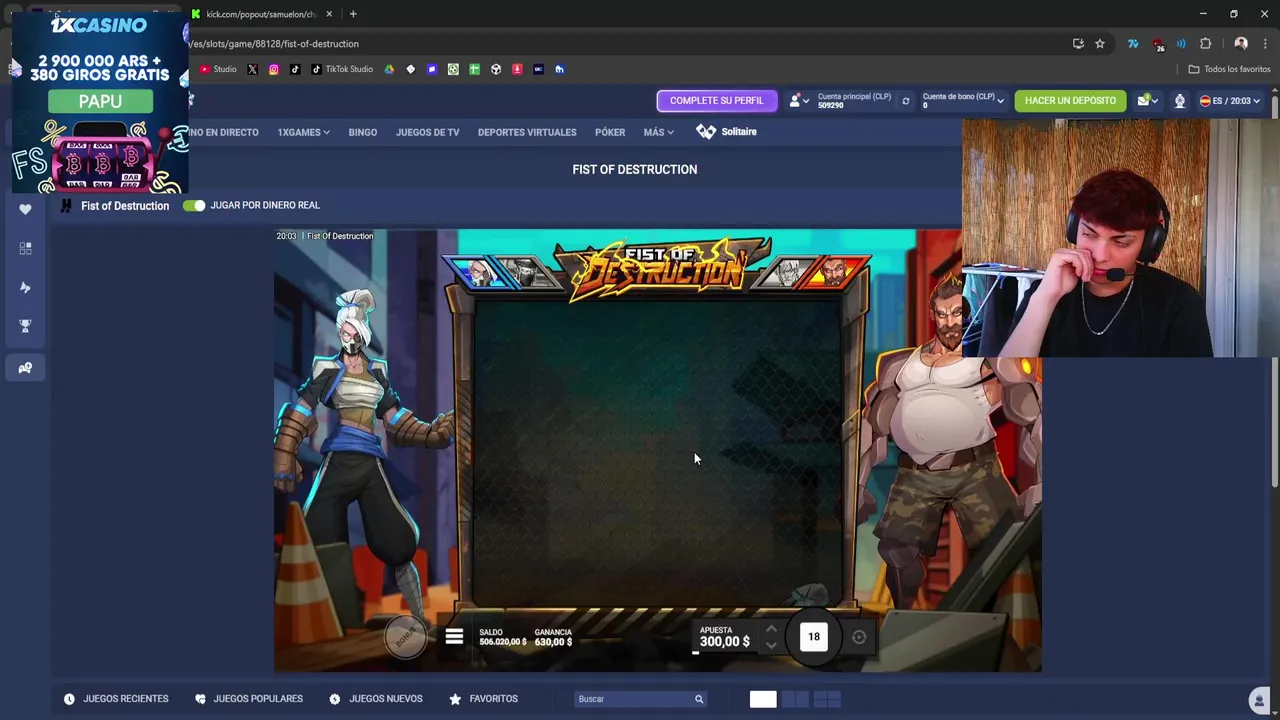This screenshot has height=720, width=1280.
Task: Refresh the Cuenta principal balance
Action: (906, 101)
